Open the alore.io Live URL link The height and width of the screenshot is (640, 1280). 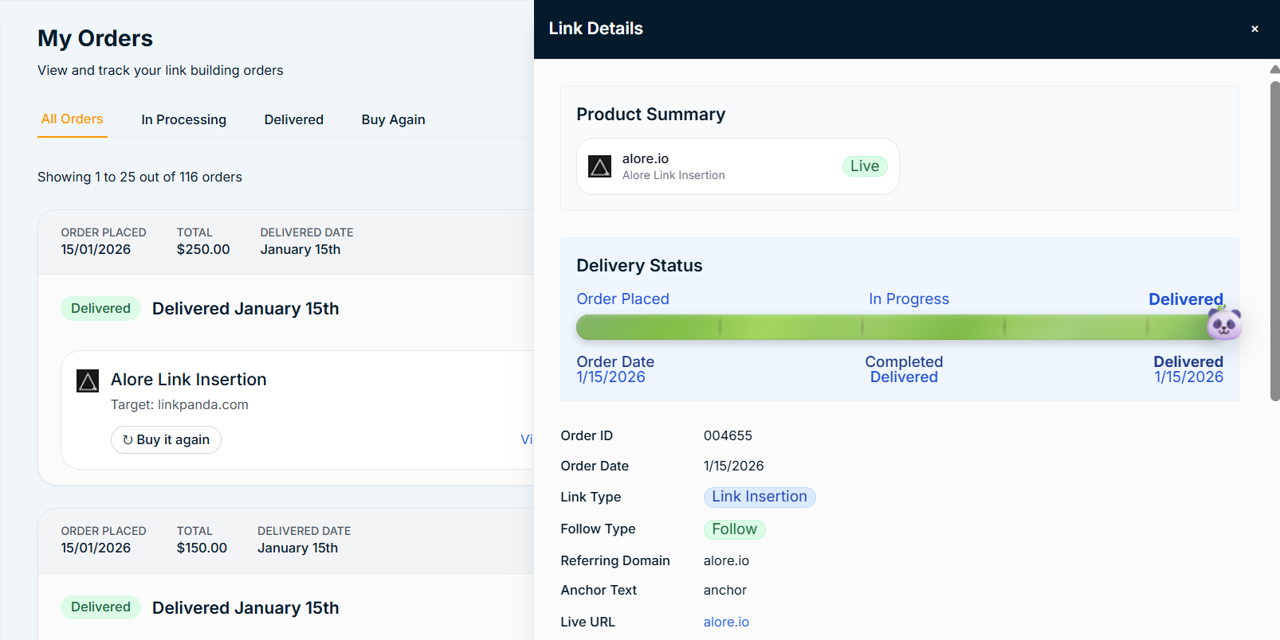(726, 621)
